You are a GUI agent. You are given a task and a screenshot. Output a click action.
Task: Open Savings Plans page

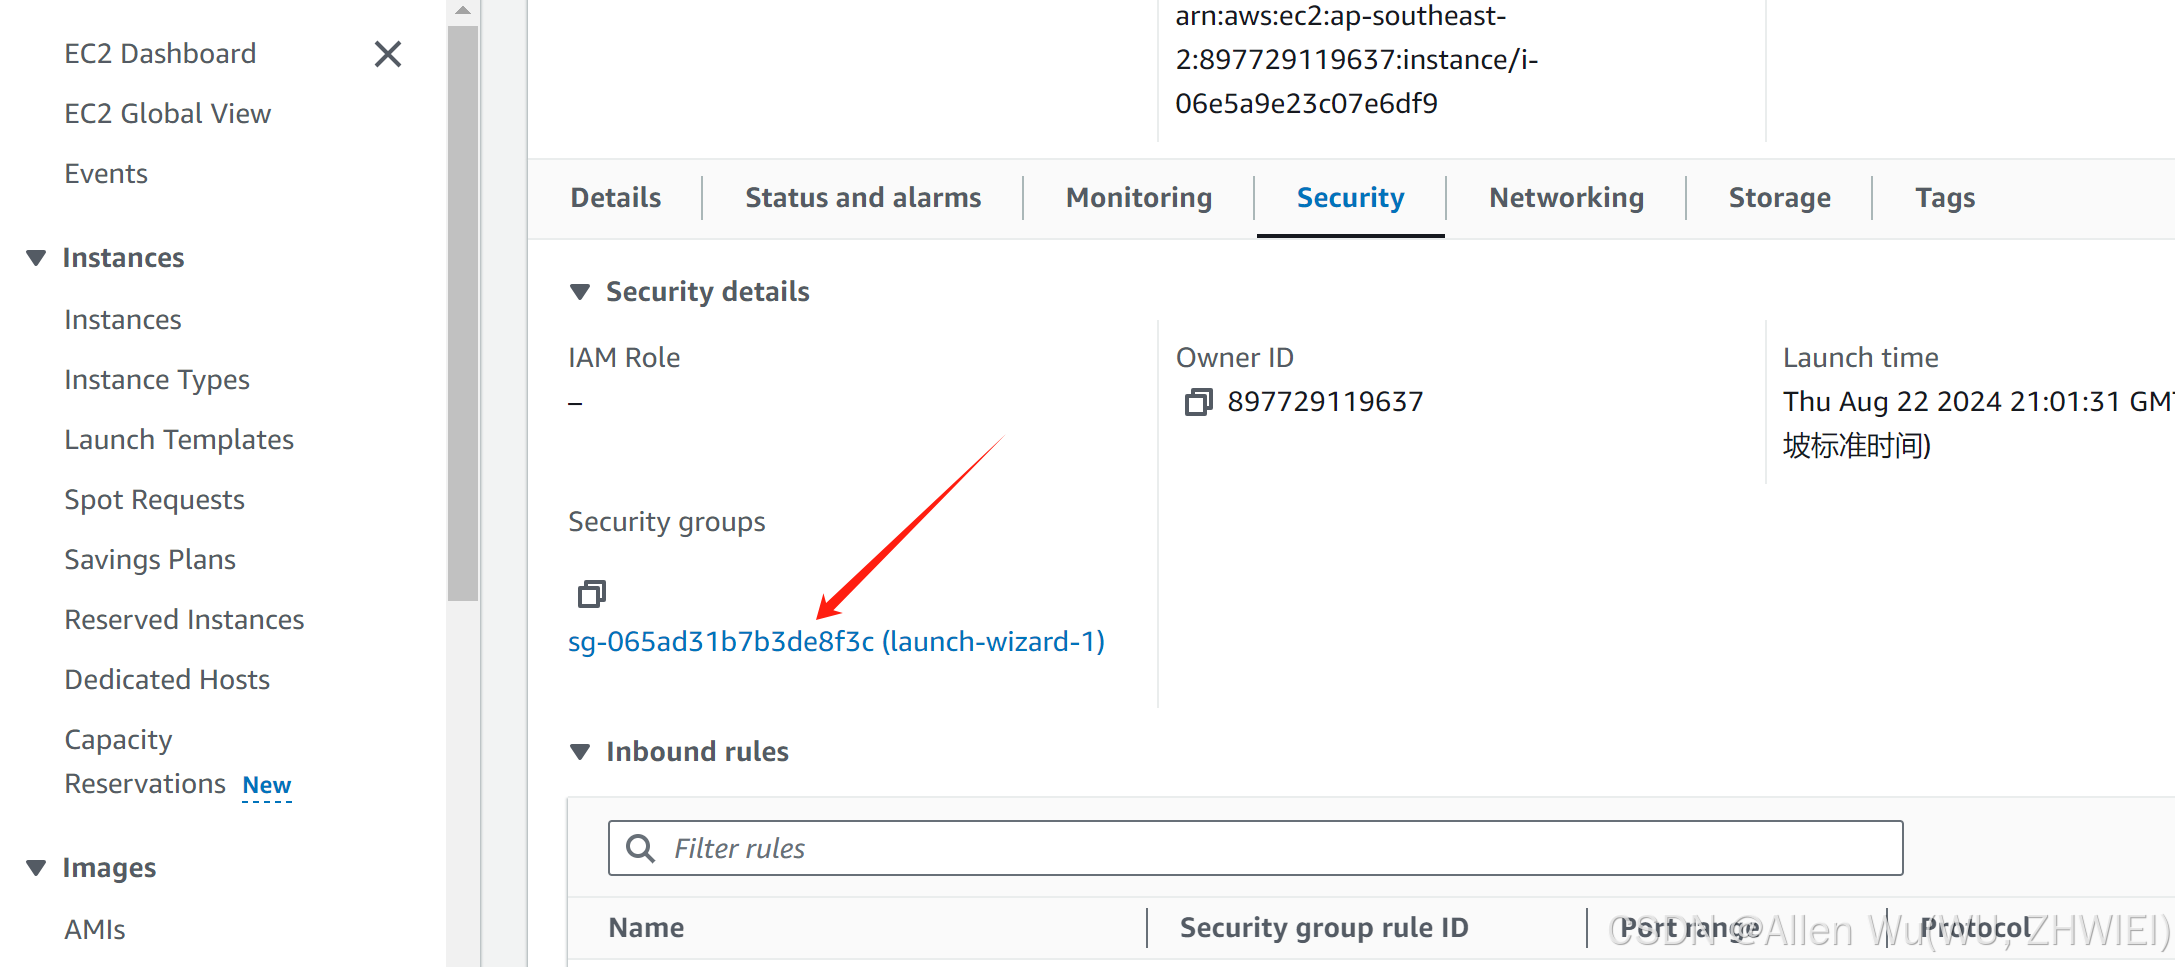[150, 560]
